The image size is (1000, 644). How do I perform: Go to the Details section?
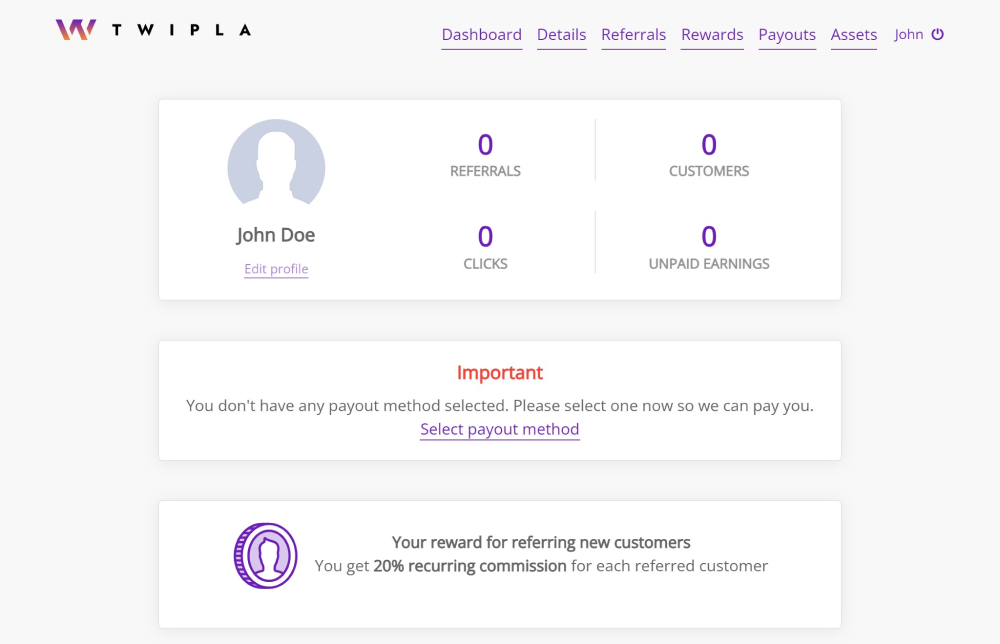tap(561, 35)
